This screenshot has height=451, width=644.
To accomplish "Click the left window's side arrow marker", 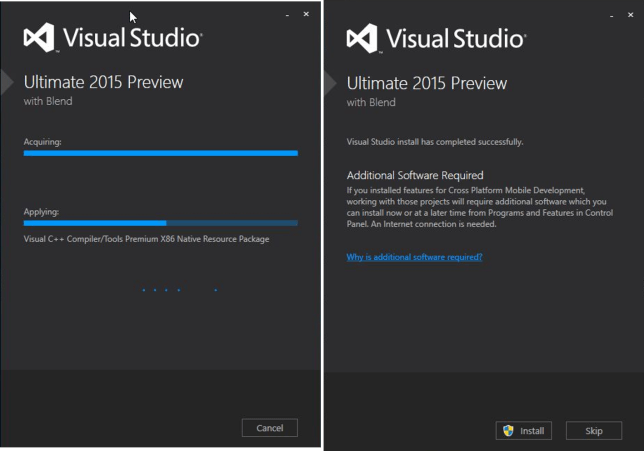I will (7, 83).
